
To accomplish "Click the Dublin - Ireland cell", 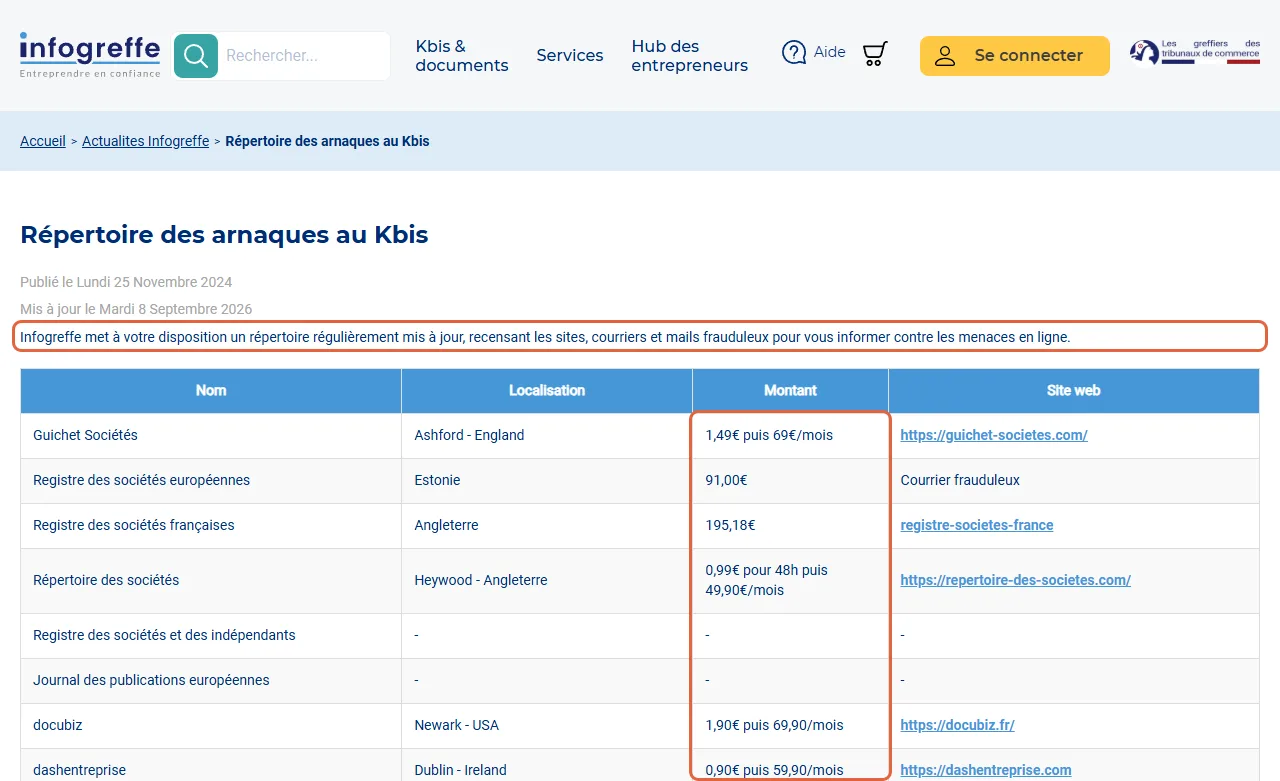I will pyautogui.click(x=547, y=766).
